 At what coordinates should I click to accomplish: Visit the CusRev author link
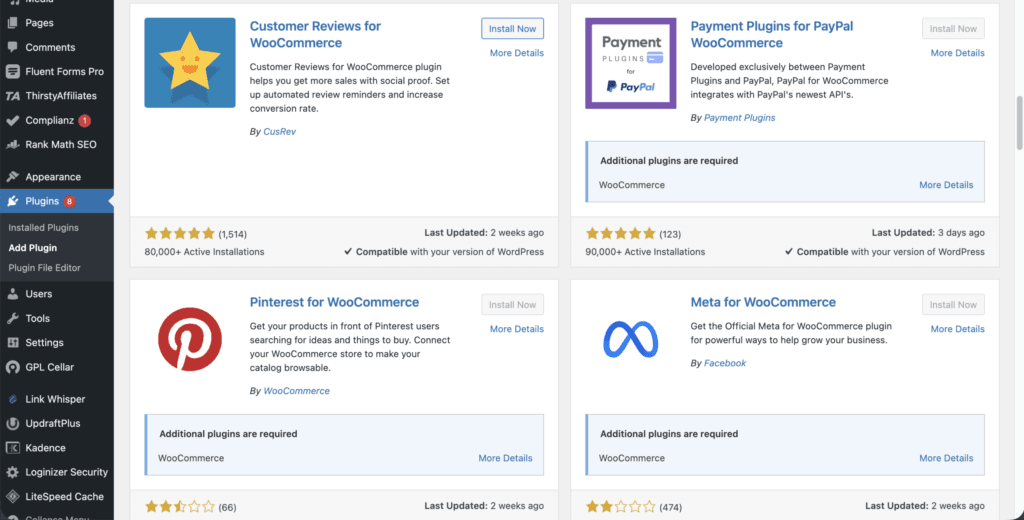pyautogui.click(x=280, y=131)
